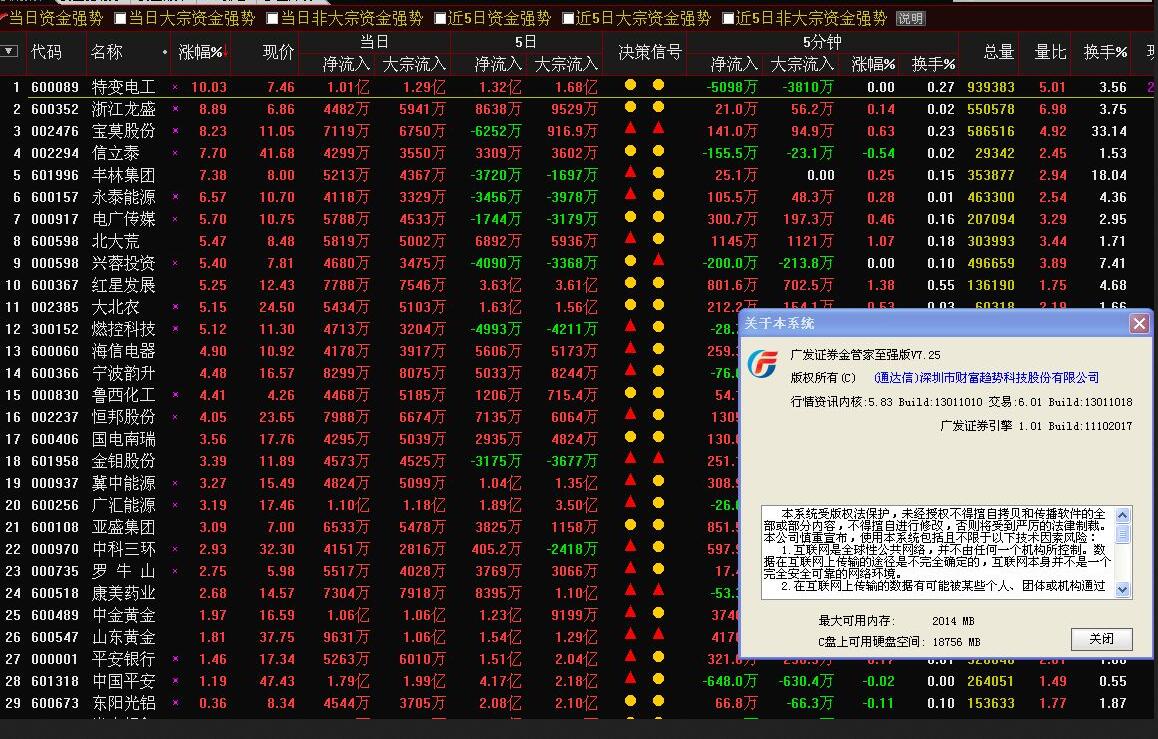Click purple x mark beside 大北农
This screenshot has height=739, width=1158.
click(175, 307)
